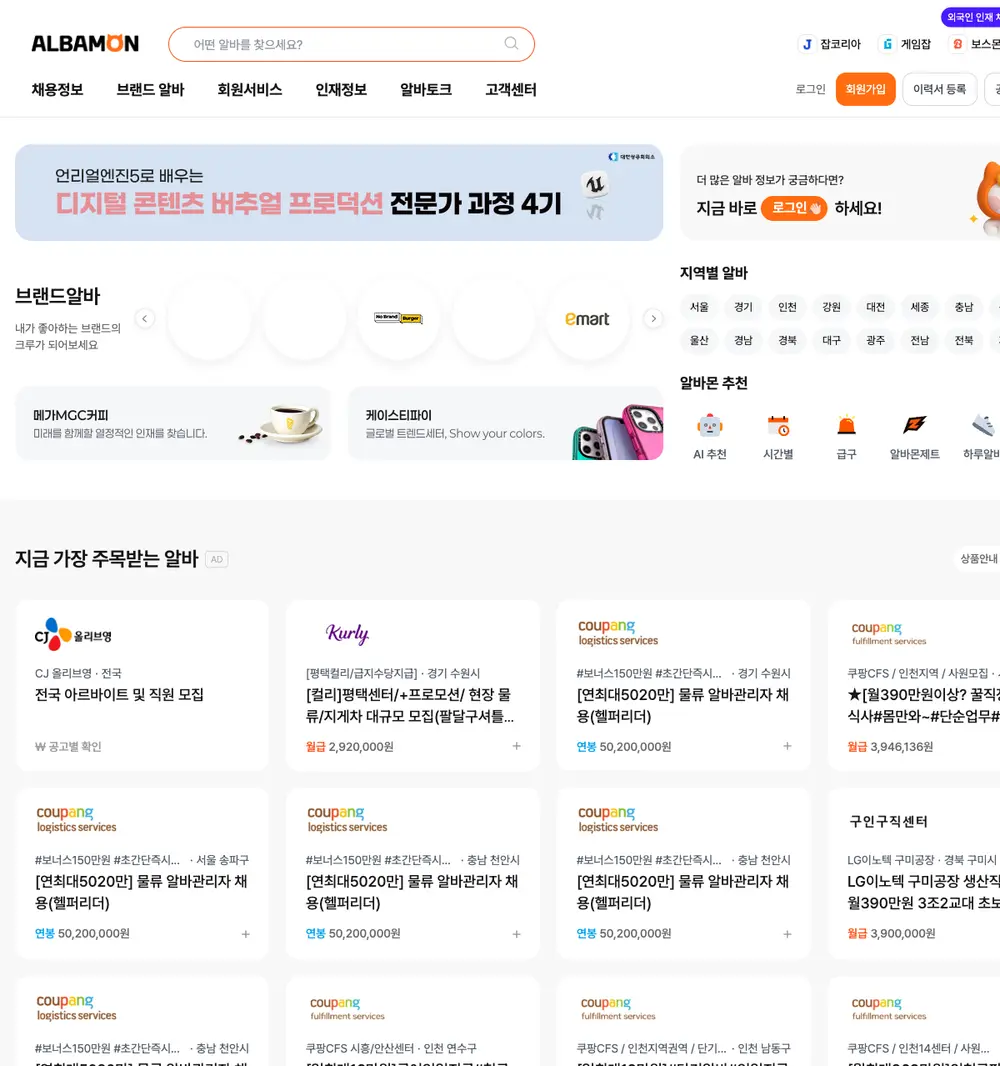1000x1066 pixels.
Task: Click coupang fulfillment logo on 인천 연수구 card
Action: (347, 1008)
